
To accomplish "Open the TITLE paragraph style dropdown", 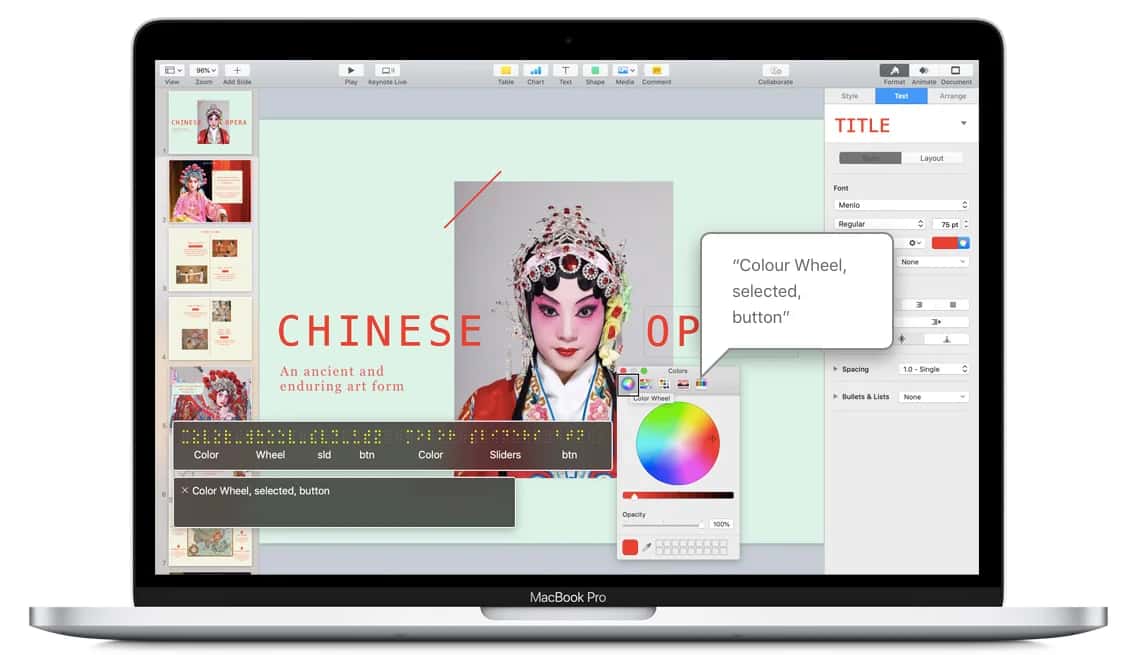I will (963, 124).
